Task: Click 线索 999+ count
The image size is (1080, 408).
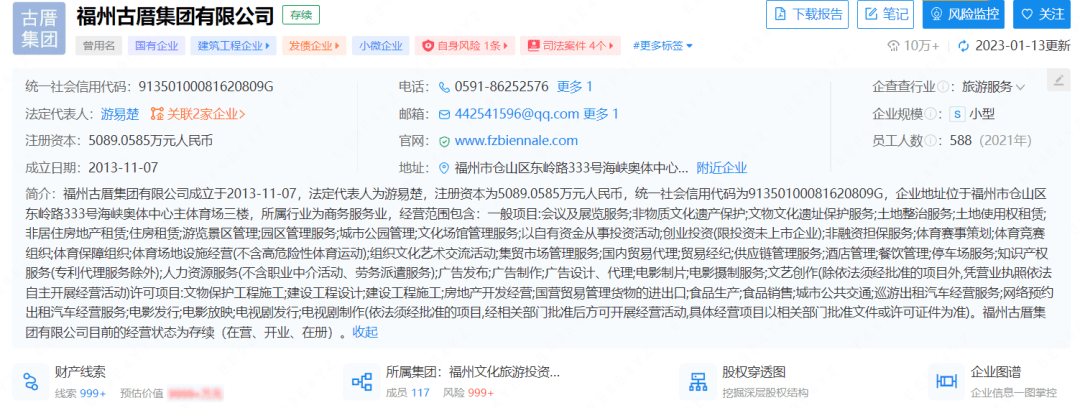Action: click(x=80, y=394)
